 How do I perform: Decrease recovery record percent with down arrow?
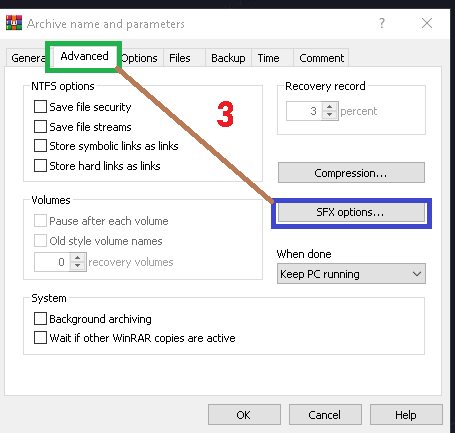click(330, 115)
